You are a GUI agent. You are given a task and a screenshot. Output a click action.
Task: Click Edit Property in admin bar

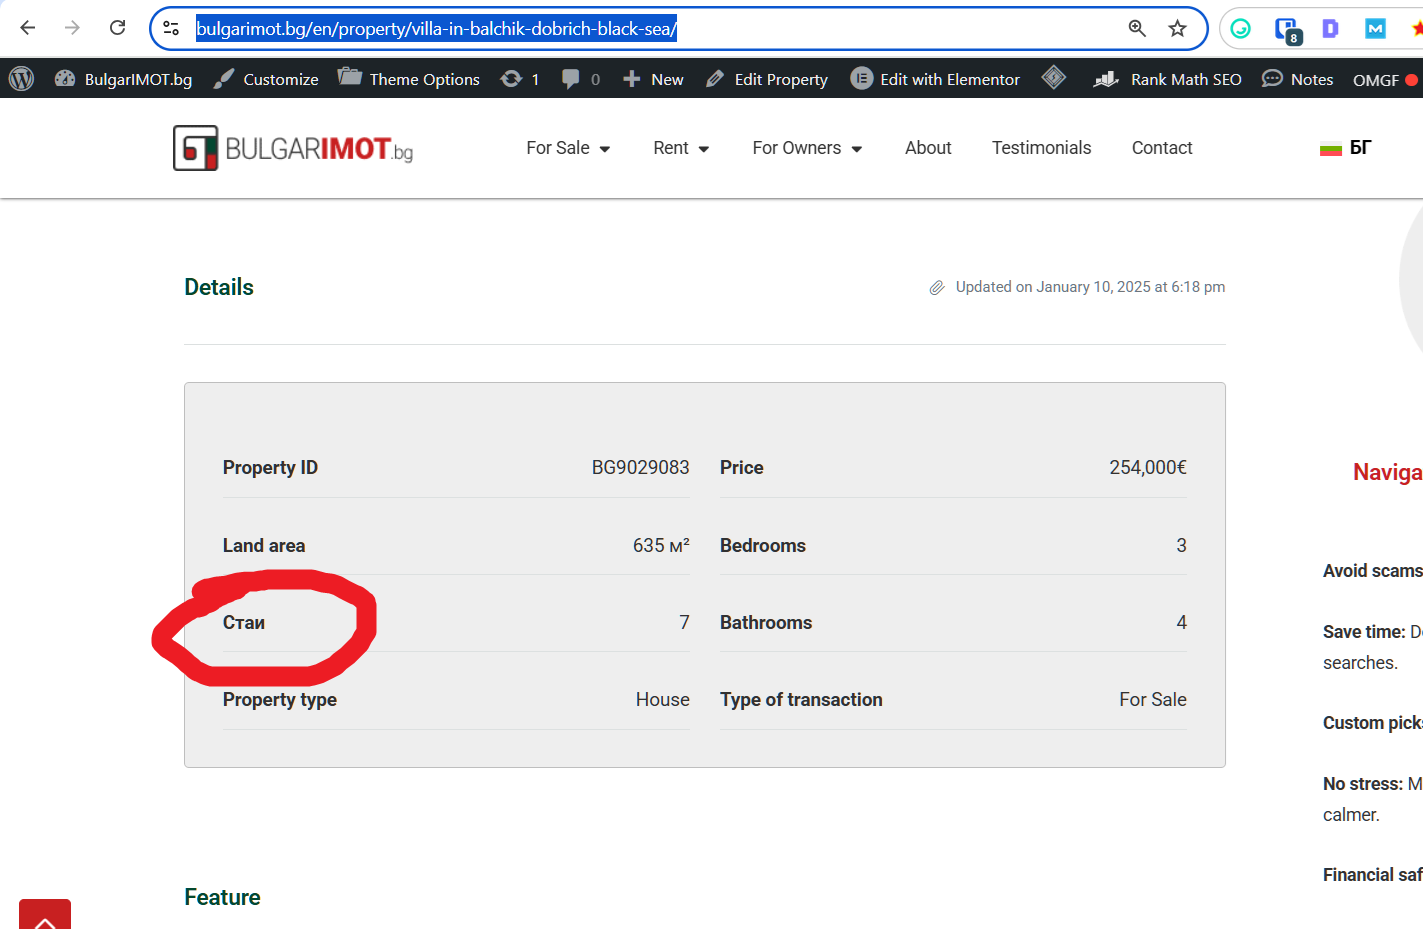(767, 79)
